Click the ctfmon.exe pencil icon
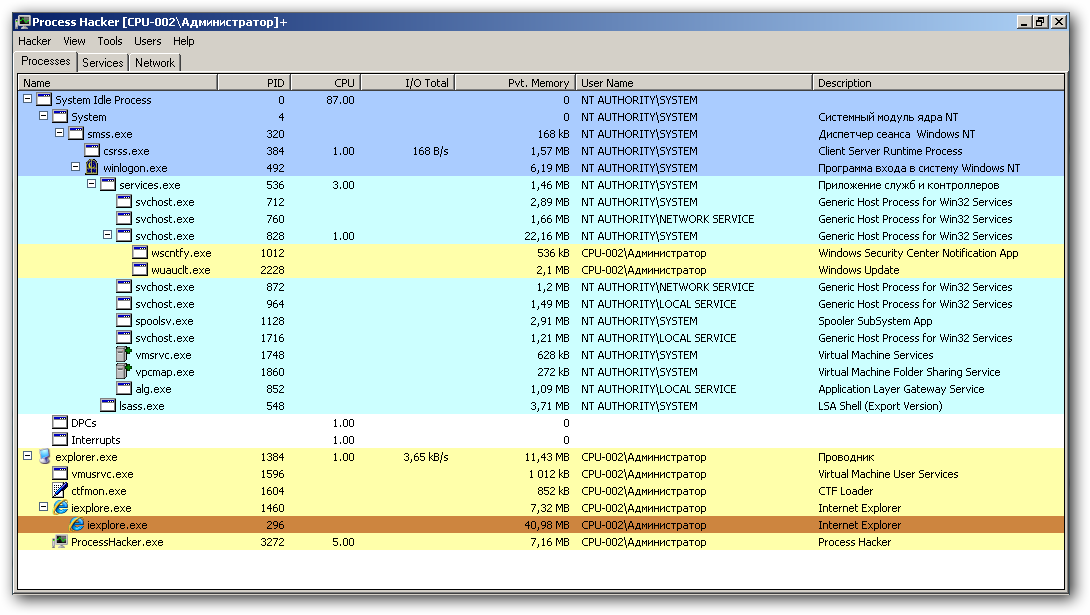Viewport: 1090px width, 615px height. tap(60, 491)
